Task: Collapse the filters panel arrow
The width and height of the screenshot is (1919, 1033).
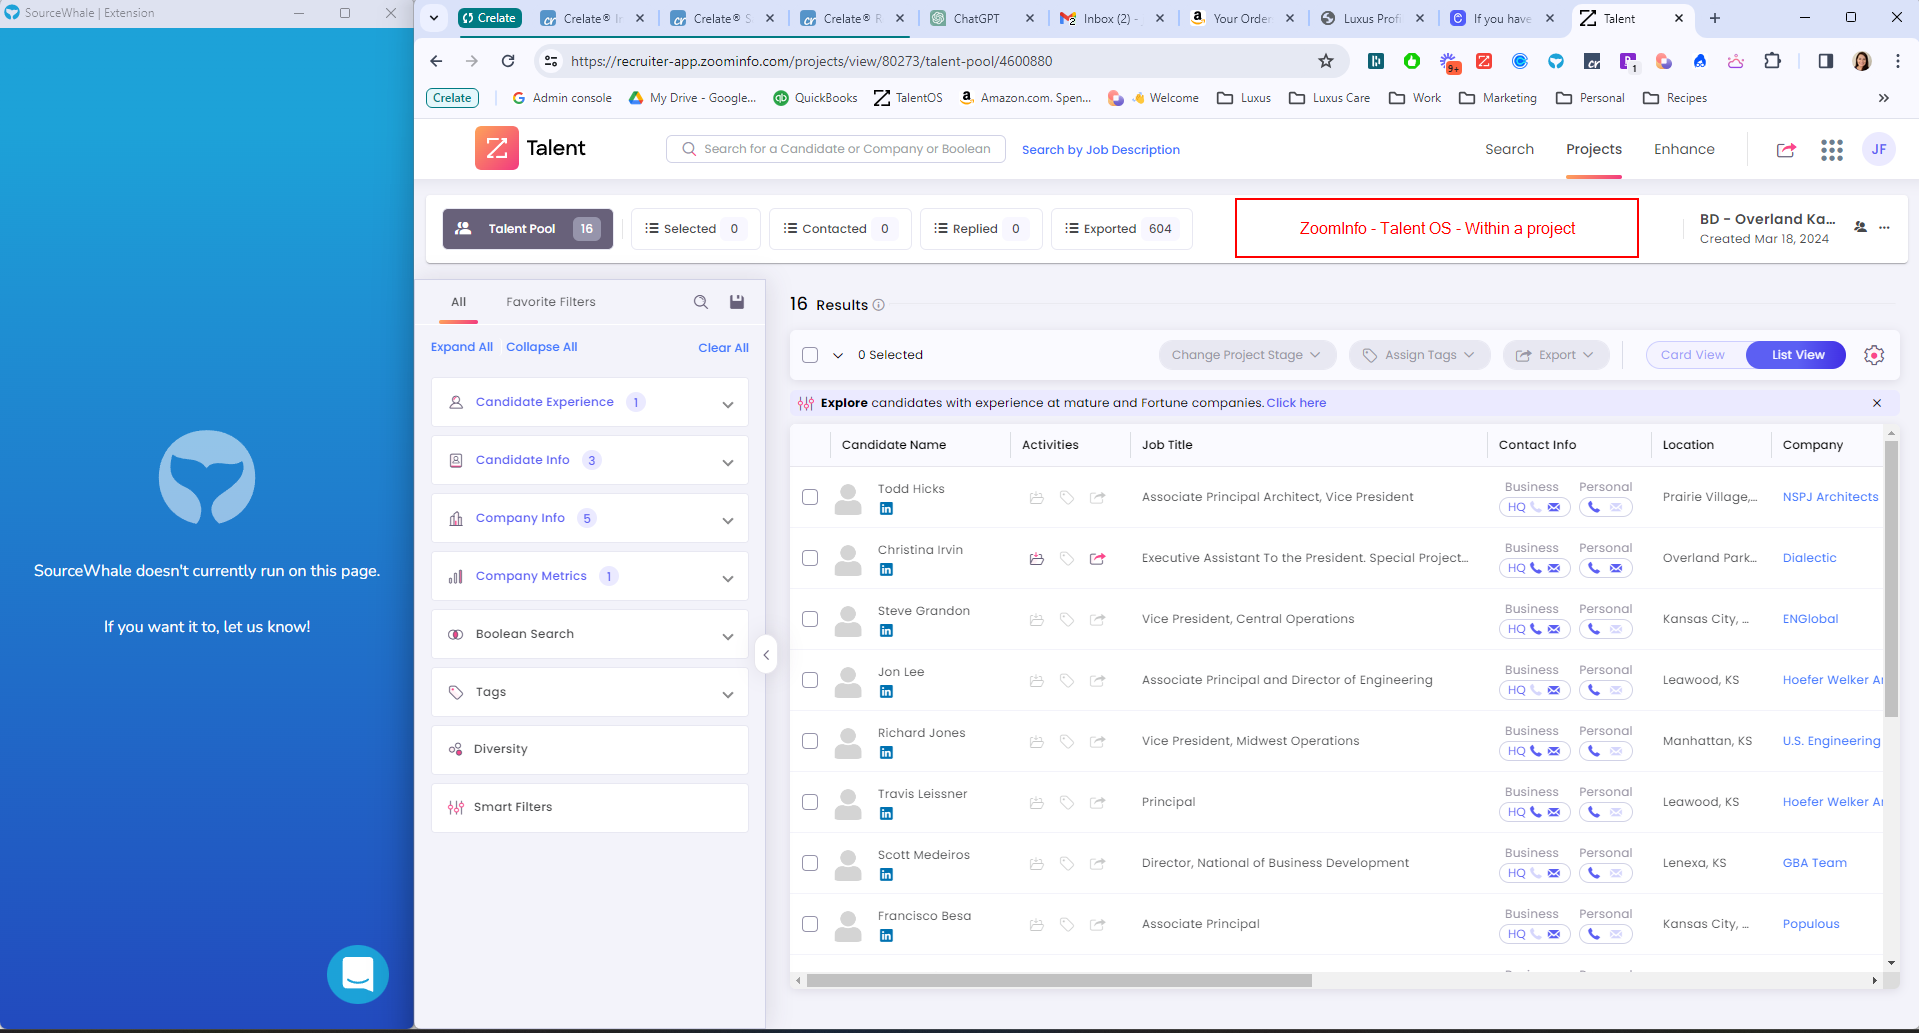Action: coord(766,656)
